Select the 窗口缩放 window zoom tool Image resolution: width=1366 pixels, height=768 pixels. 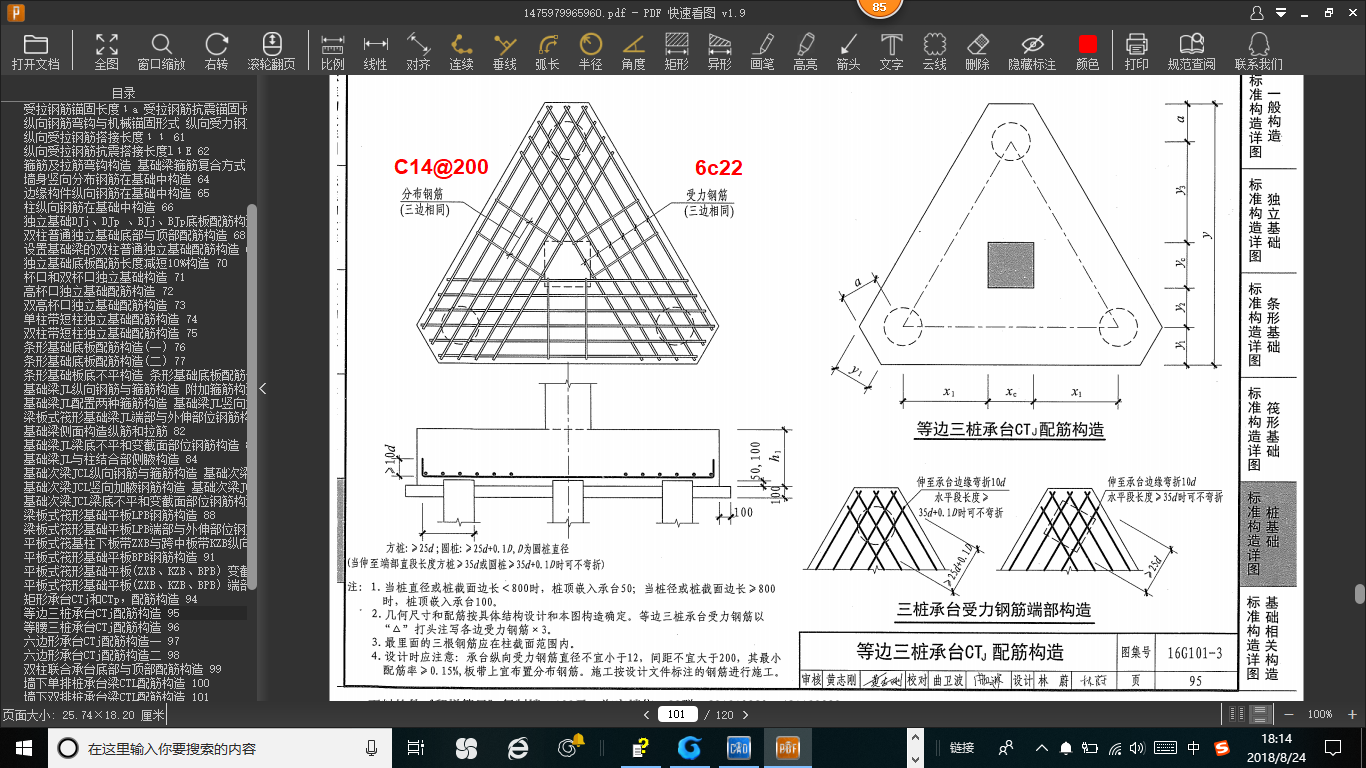click(x=161, y=51)
